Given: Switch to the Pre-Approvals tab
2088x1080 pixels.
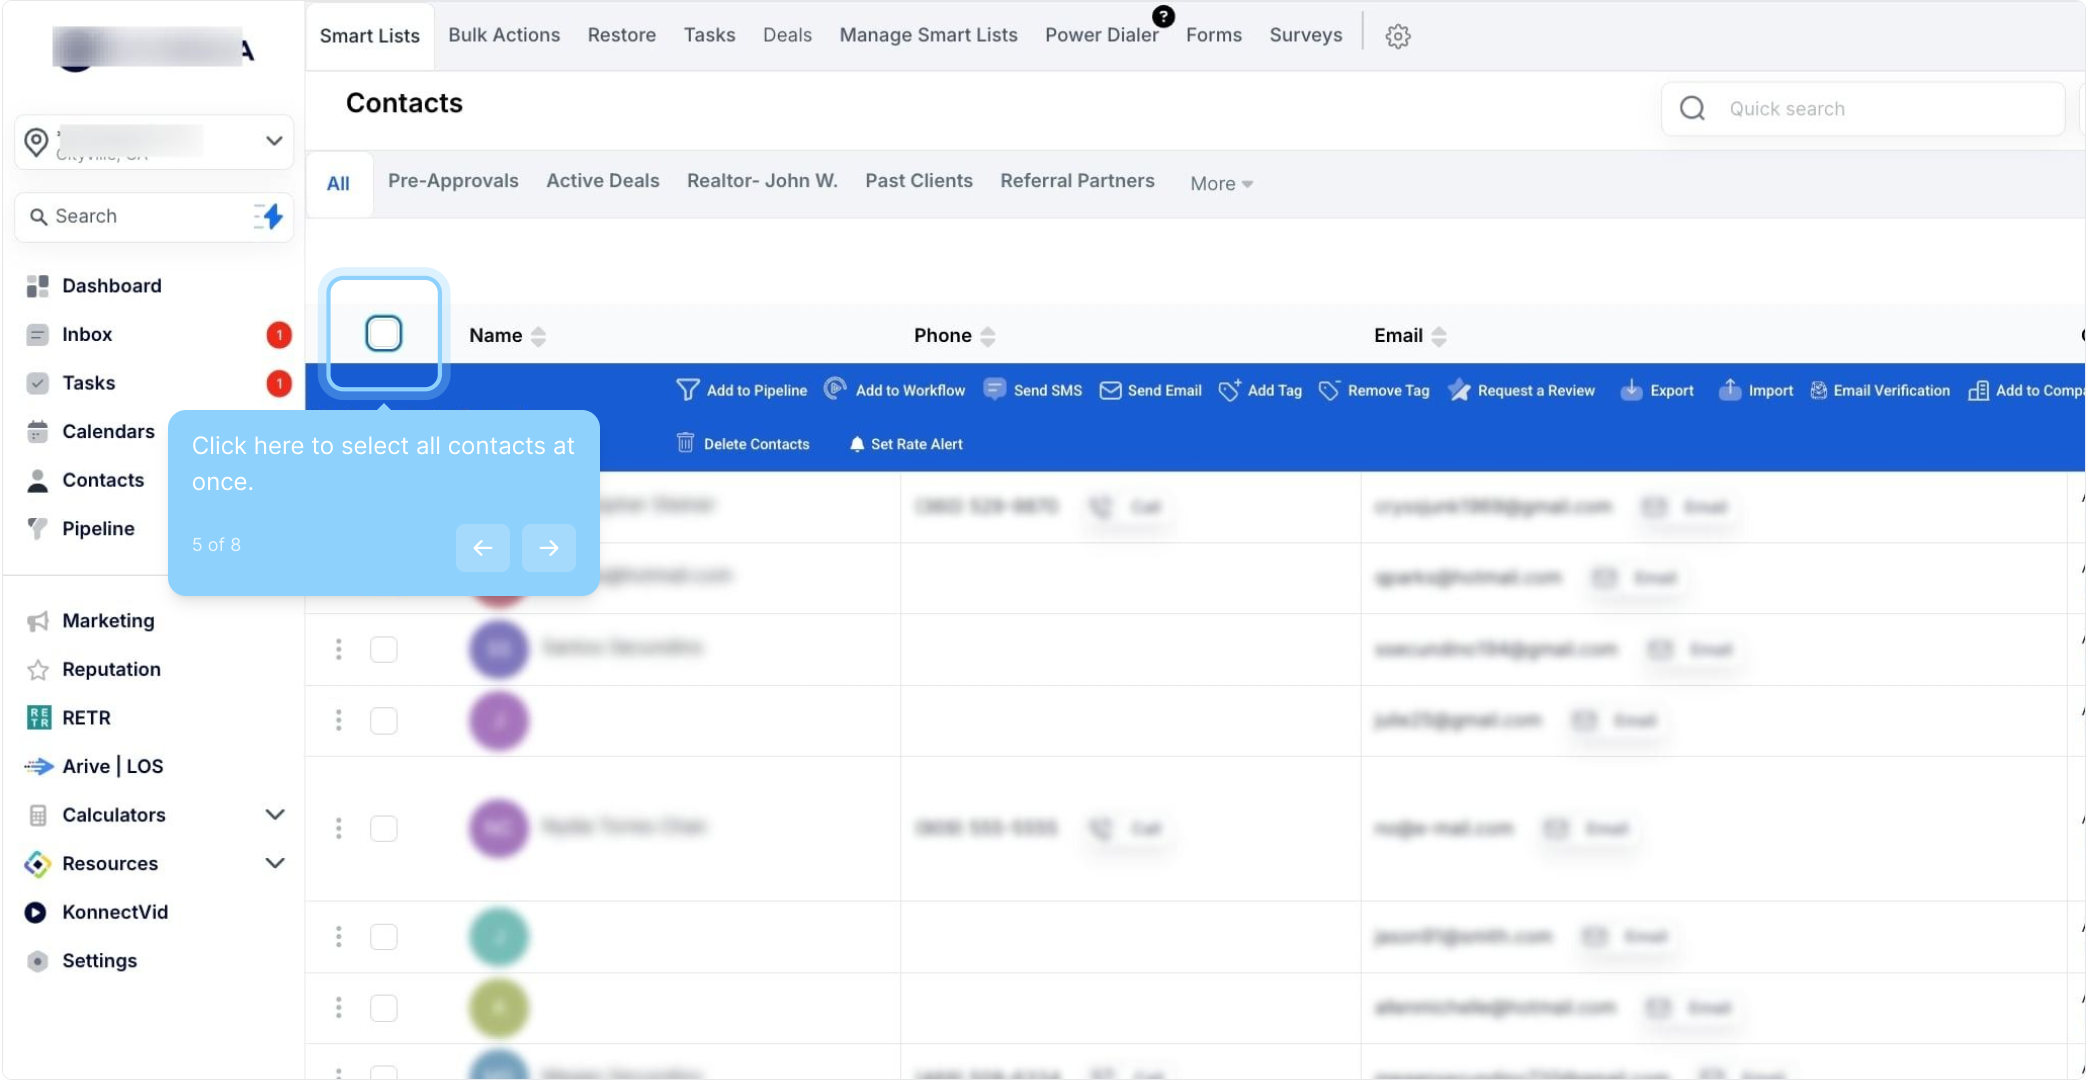Looking at the screenshot, I should (453, 181).
